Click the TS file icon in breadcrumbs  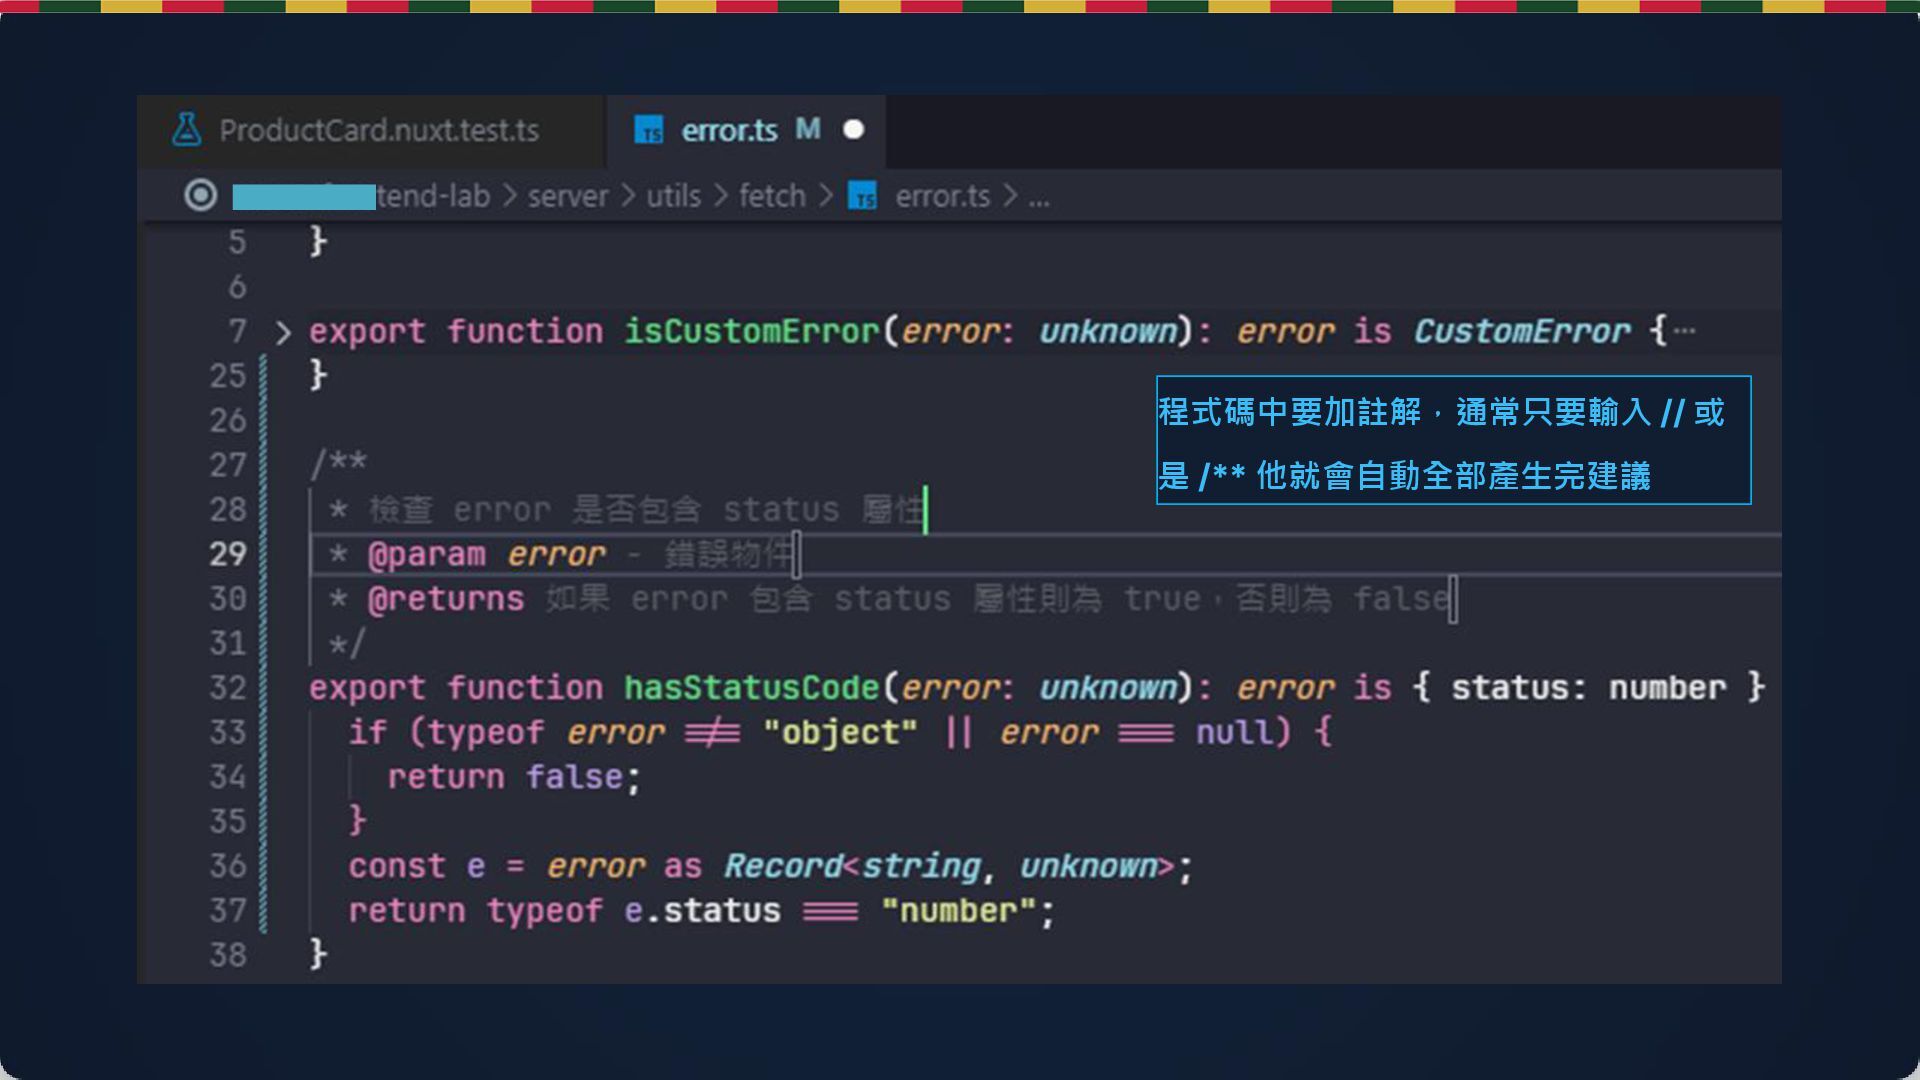[x=862, y=196]
